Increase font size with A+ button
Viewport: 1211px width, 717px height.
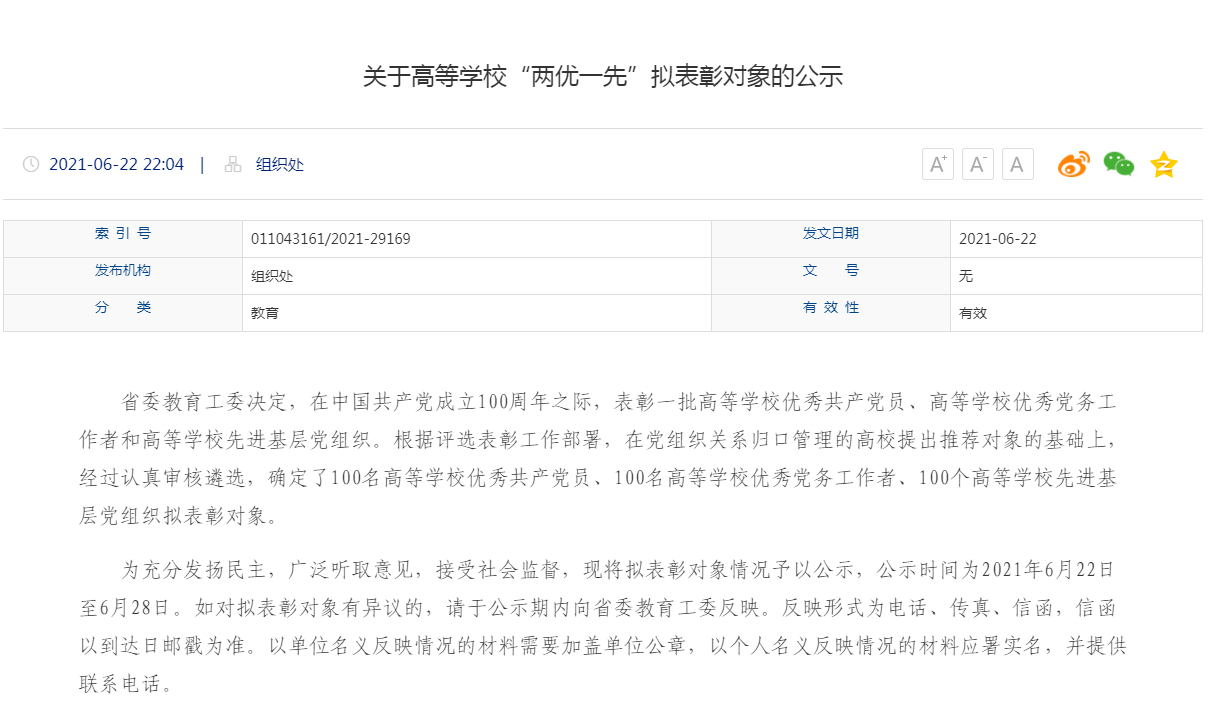tap(937, 164)
